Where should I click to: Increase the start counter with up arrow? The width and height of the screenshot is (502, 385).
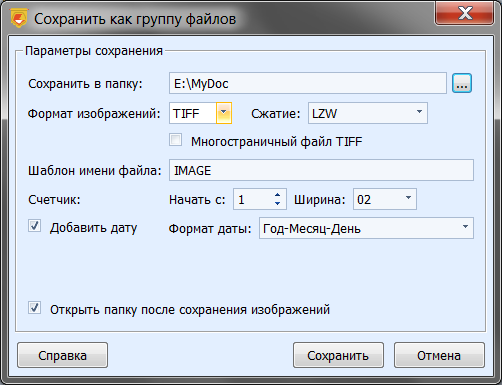[x=277, y=195]
